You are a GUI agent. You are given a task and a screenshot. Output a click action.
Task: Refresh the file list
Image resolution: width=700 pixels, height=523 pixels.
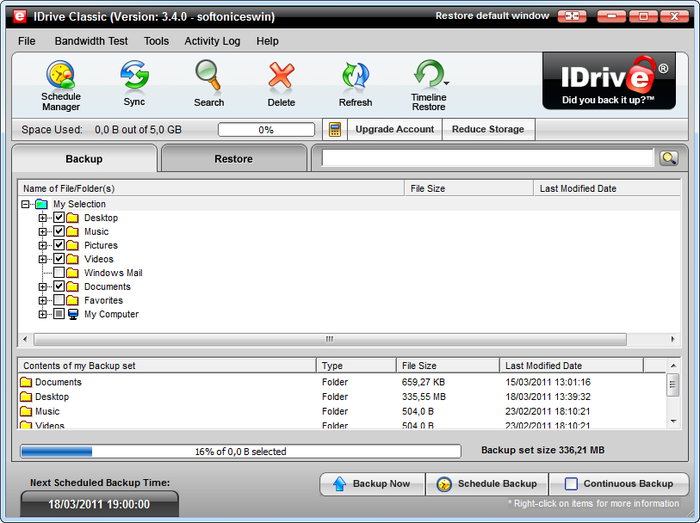pos(355,84)
